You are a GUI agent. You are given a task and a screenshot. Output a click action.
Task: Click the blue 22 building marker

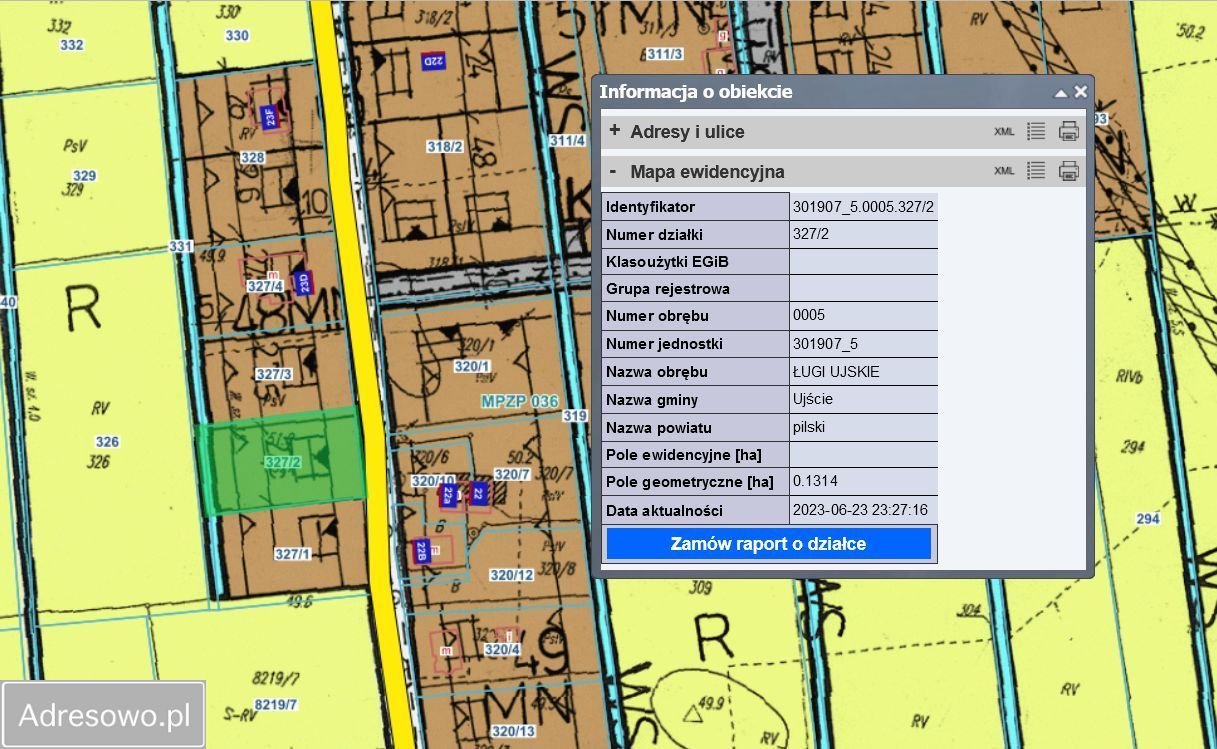tap(479, 493)
